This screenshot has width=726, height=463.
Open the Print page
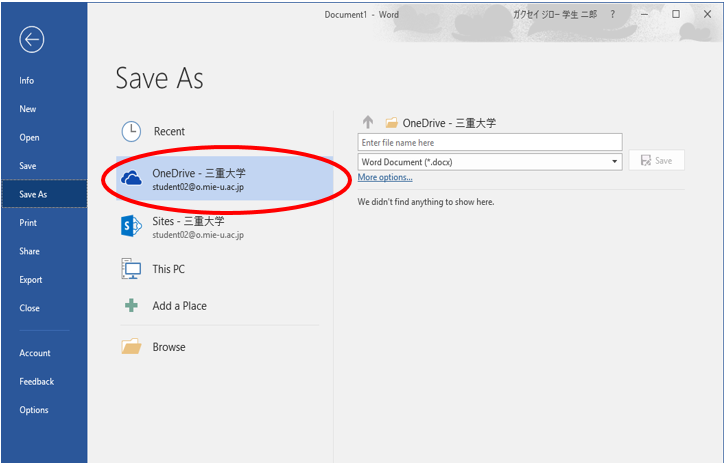[28, 223]
